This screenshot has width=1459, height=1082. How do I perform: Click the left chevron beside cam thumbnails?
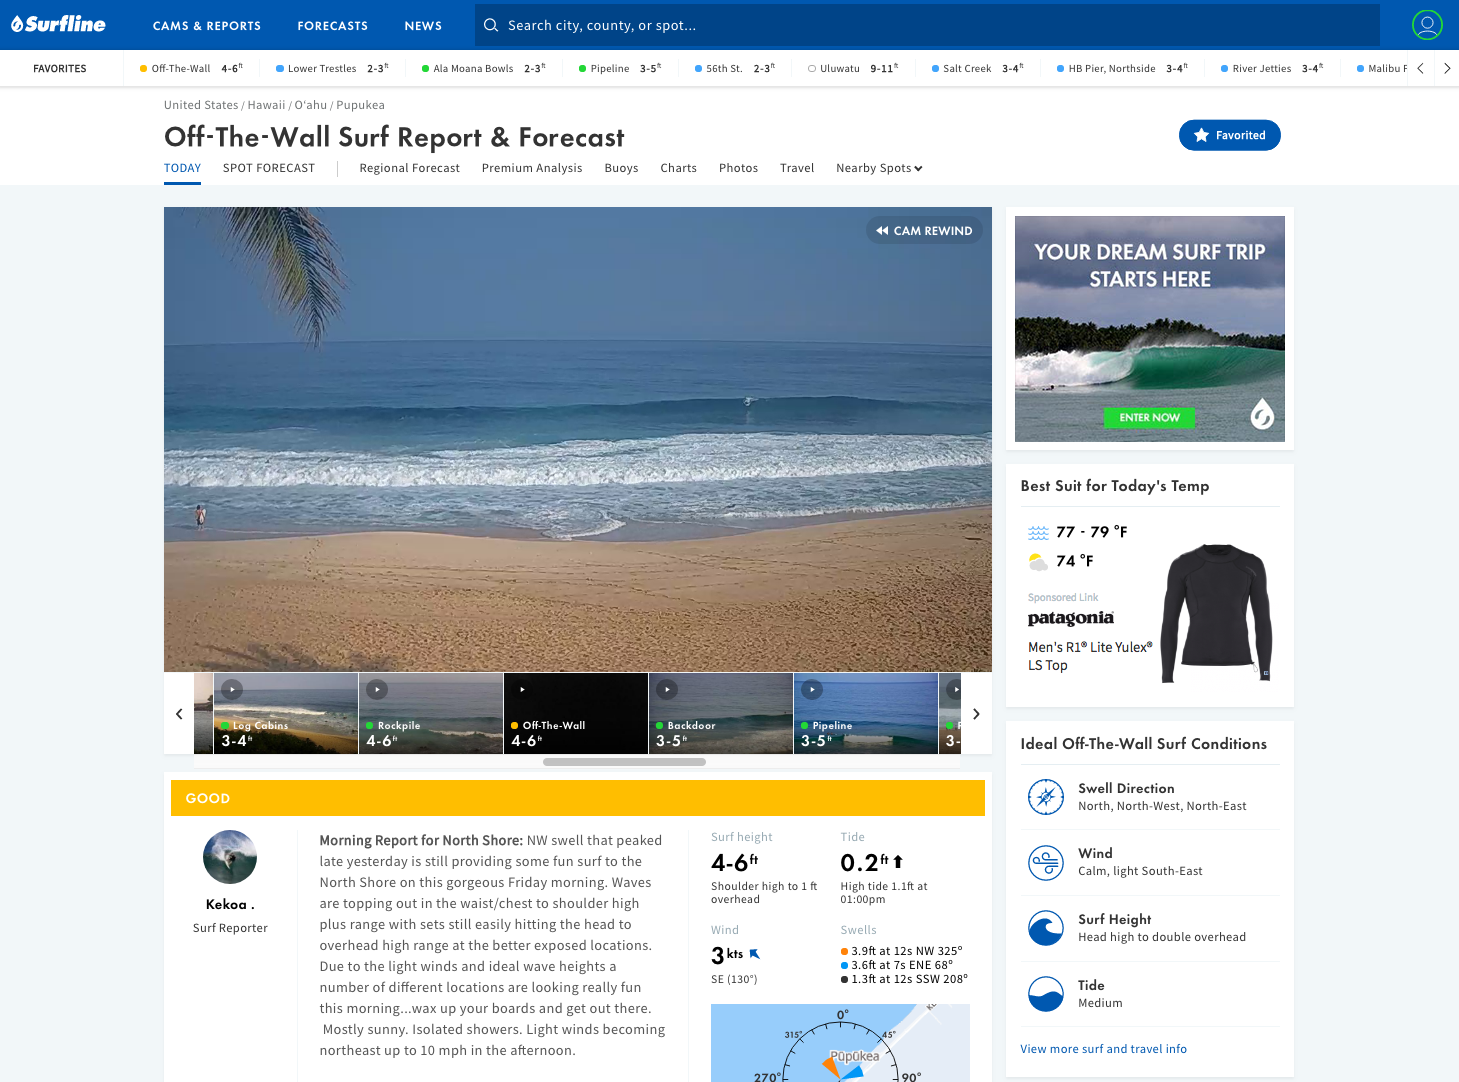tap(179, 713)
